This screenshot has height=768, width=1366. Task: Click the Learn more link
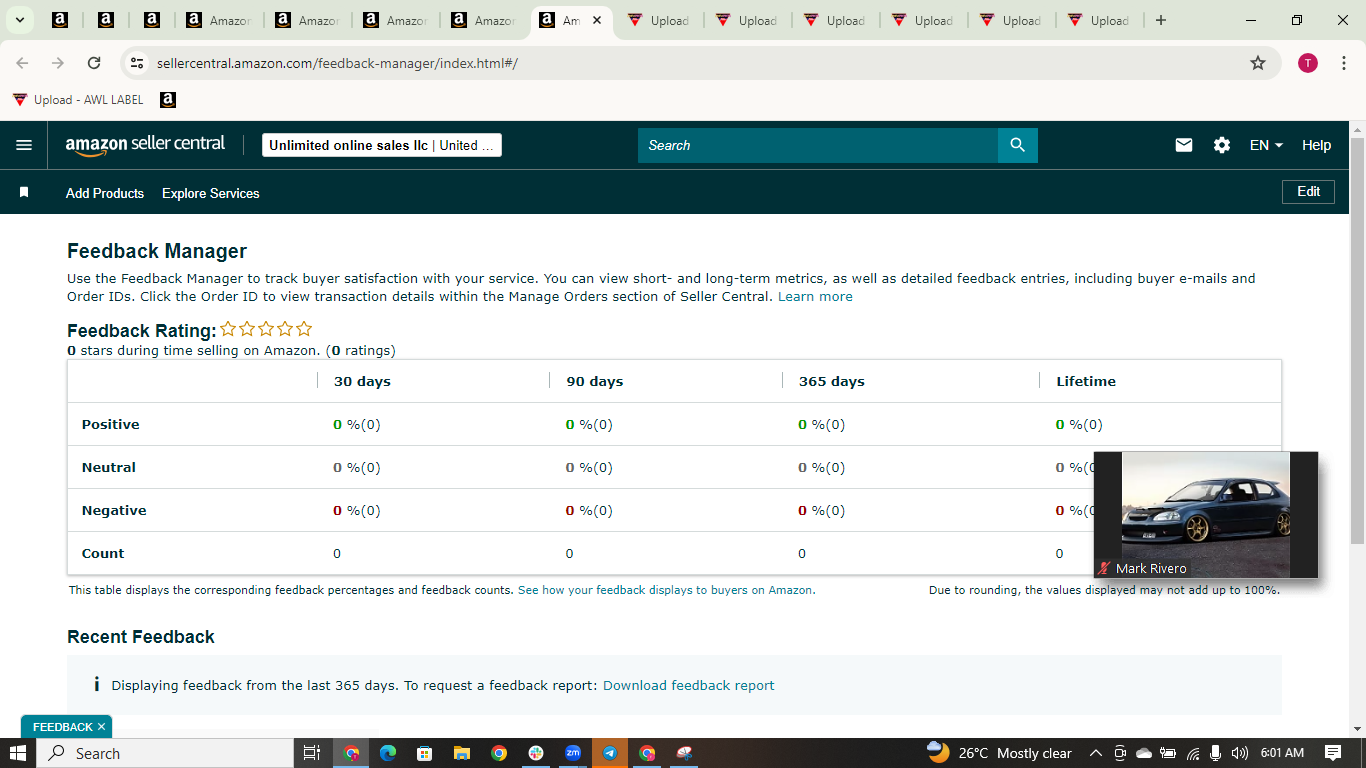click(x=815, y=297)
